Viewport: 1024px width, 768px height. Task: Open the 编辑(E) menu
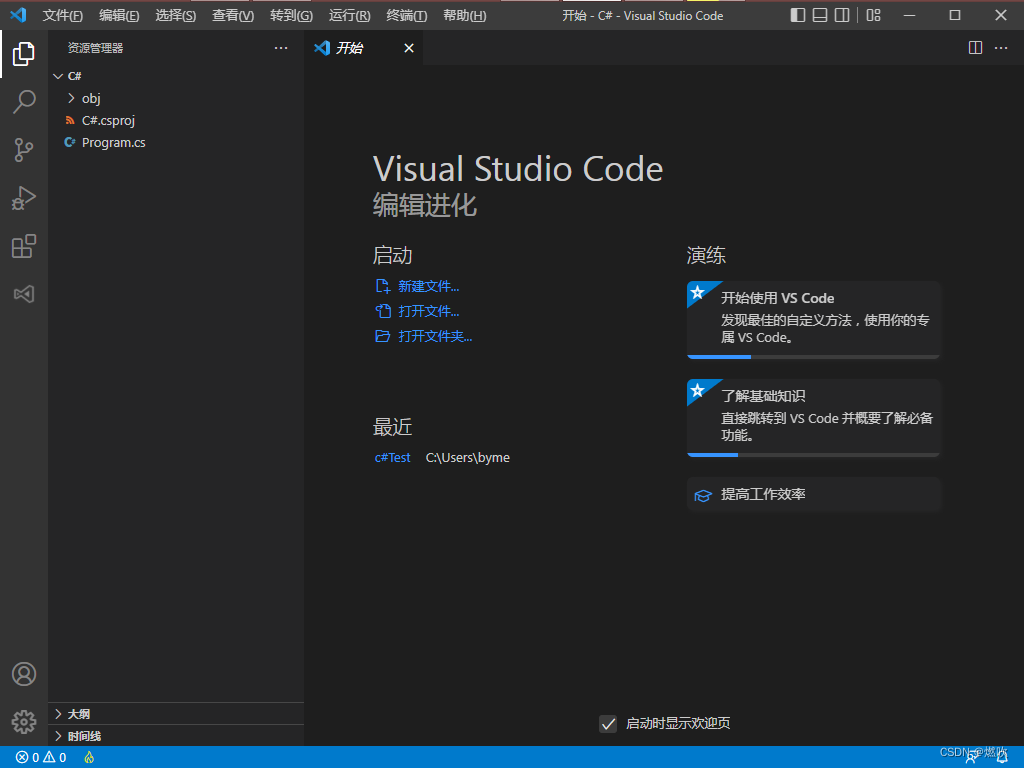119,15
